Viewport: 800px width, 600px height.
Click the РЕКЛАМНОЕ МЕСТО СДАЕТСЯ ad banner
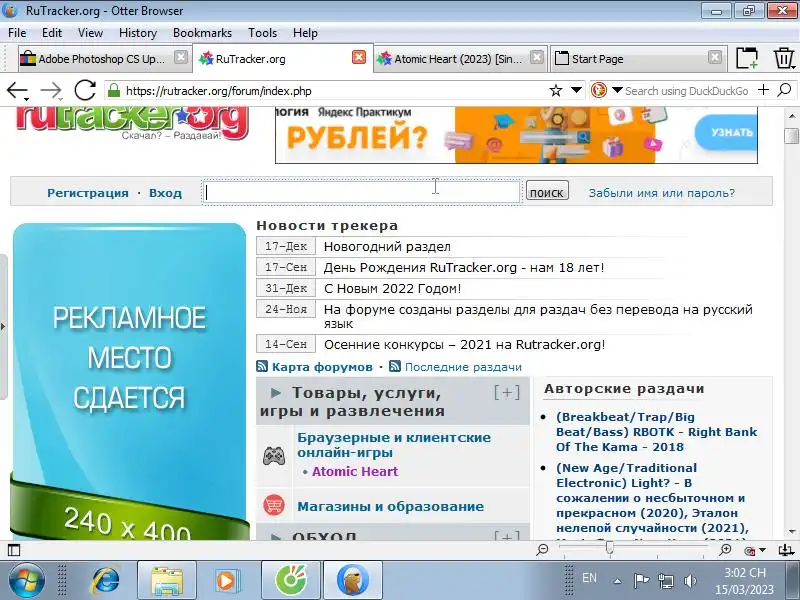(x=130, y=381)
